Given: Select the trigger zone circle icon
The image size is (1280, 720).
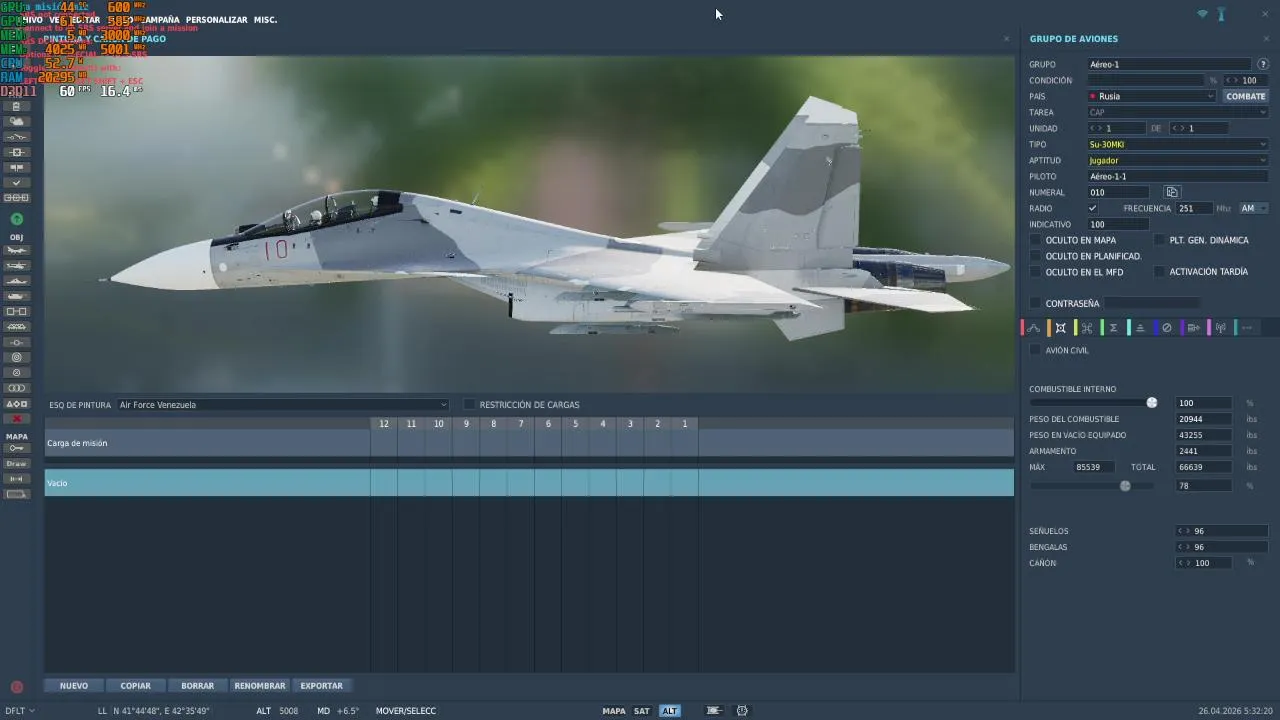Looking at the screenshot, I should coord(16,357).
